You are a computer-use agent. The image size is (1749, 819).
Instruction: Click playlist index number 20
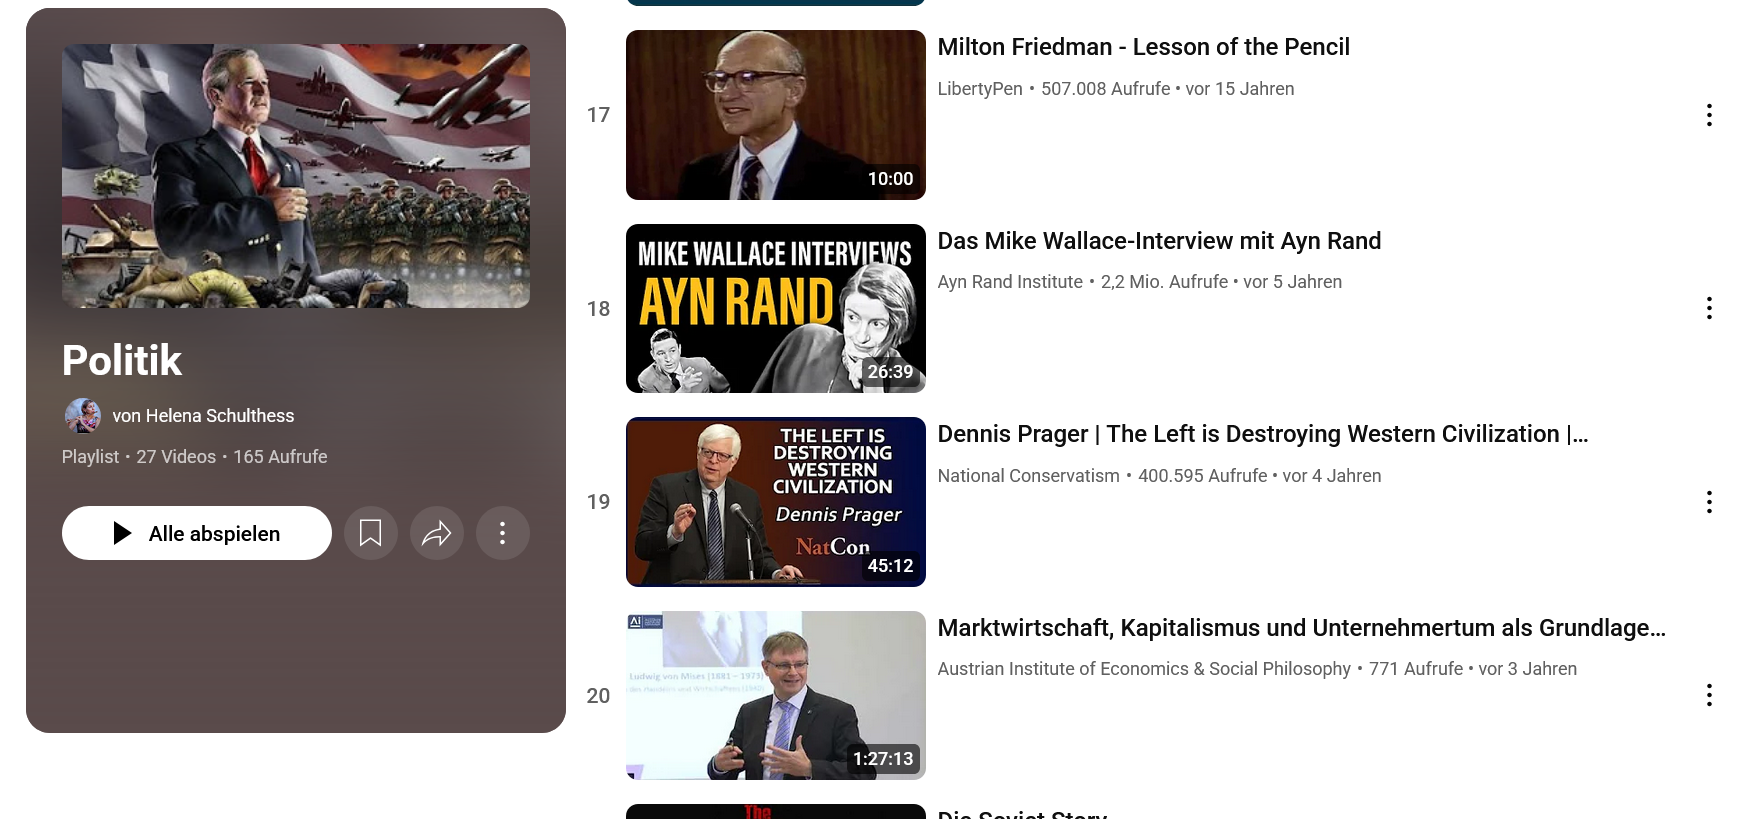598,696
